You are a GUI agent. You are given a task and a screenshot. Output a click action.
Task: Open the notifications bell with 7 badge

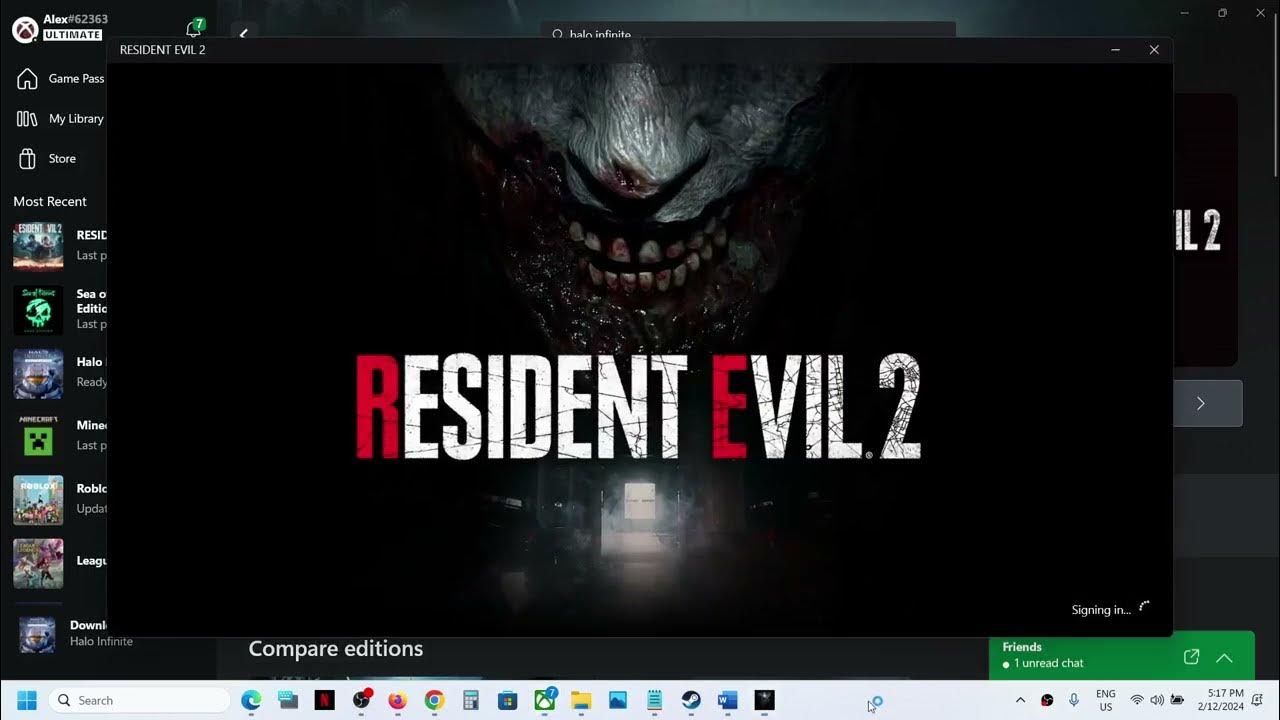[x=194, y=28]
